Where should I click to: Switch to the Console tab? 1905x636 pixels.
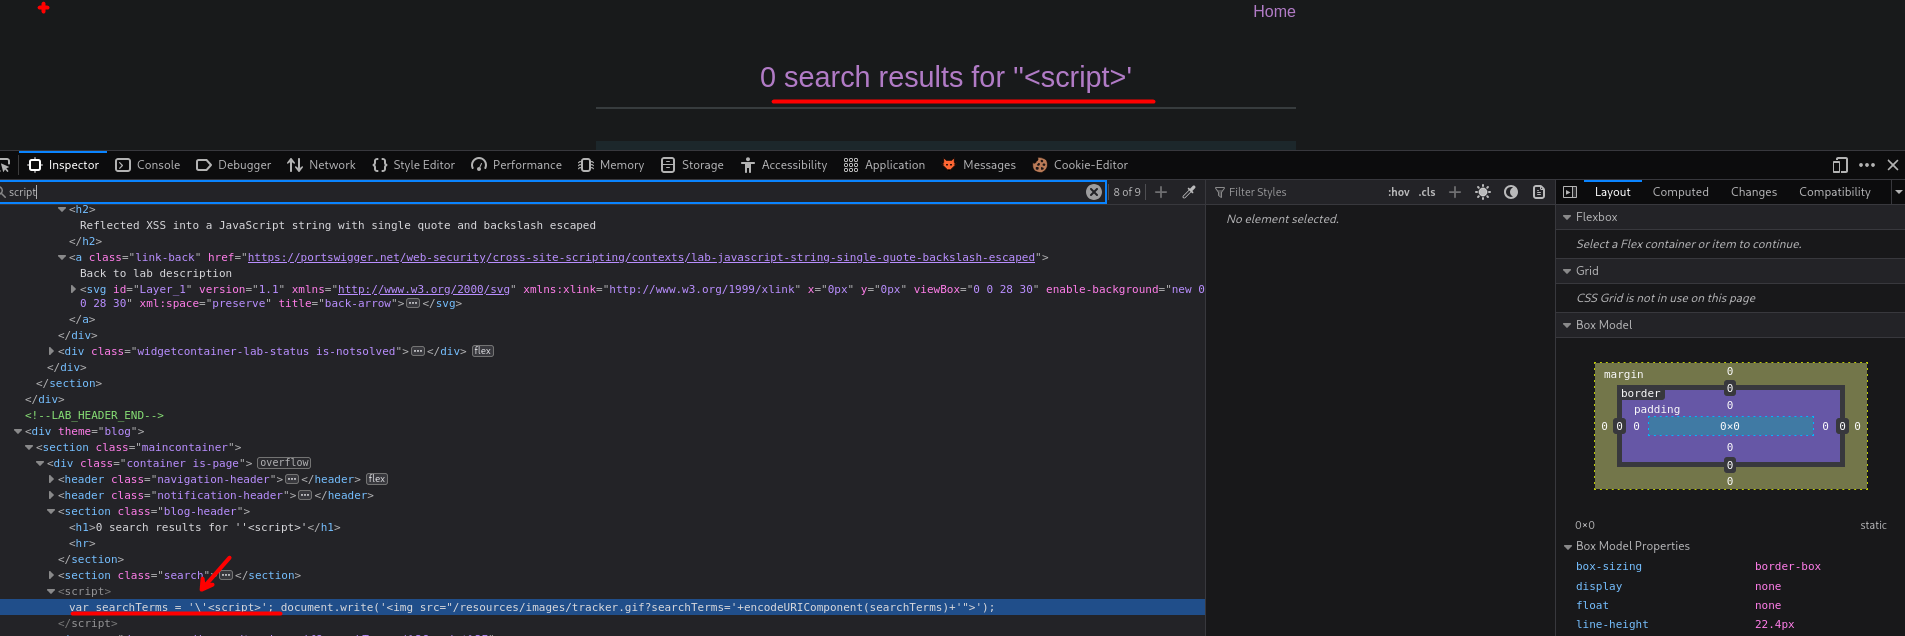pos(148,165)
